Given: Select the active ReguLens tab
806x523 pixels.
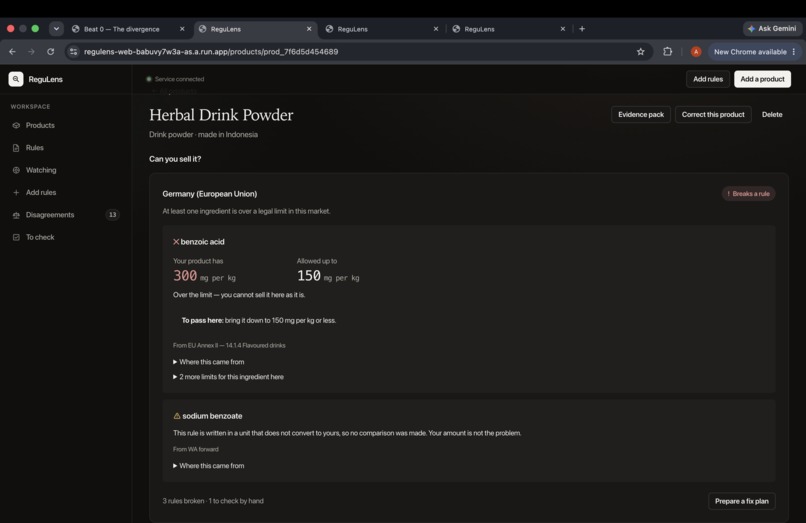Looking at the screenshot, I should tap(254, 29).
